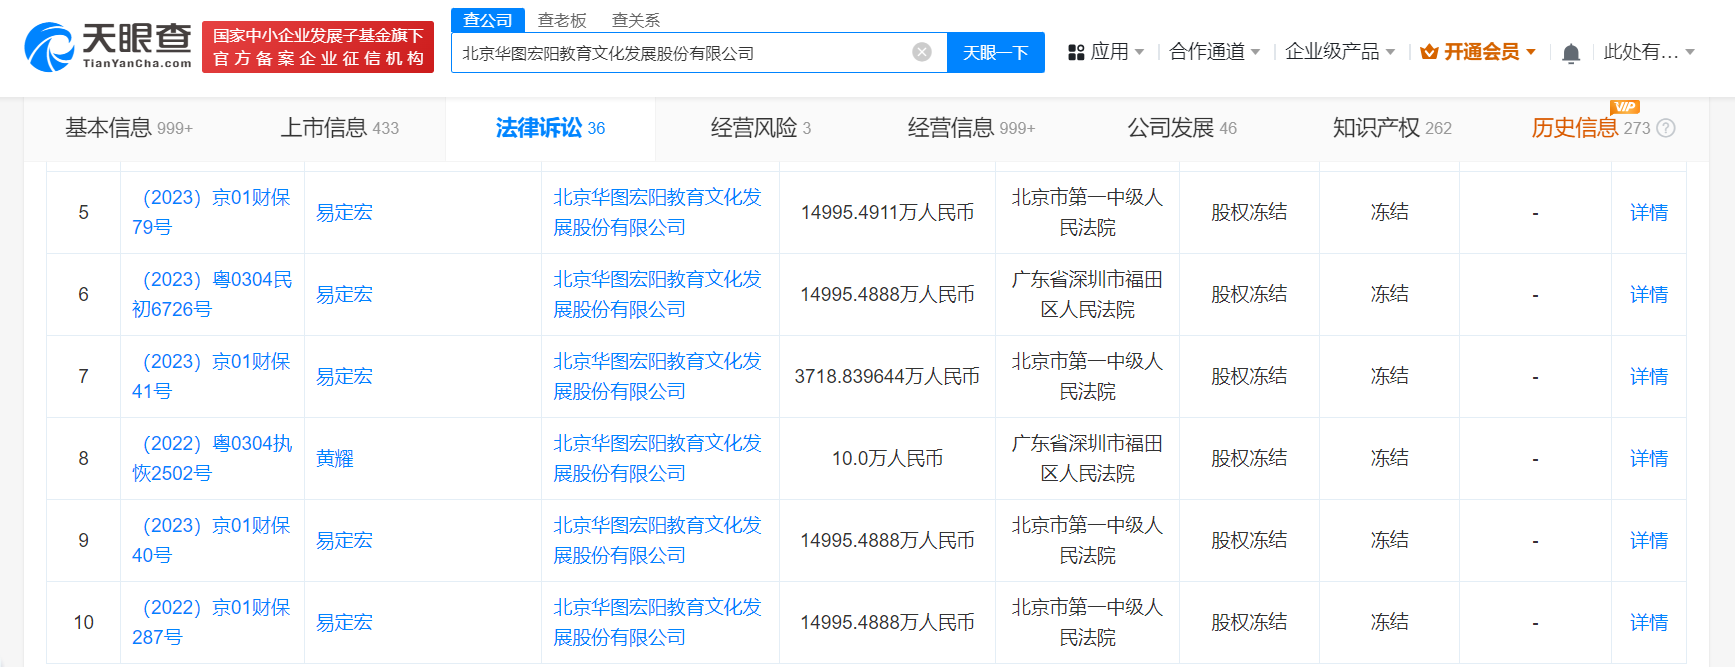1735x667 pixels.
Task: Click the 天眼一下 search button
Action: point(996,52)
